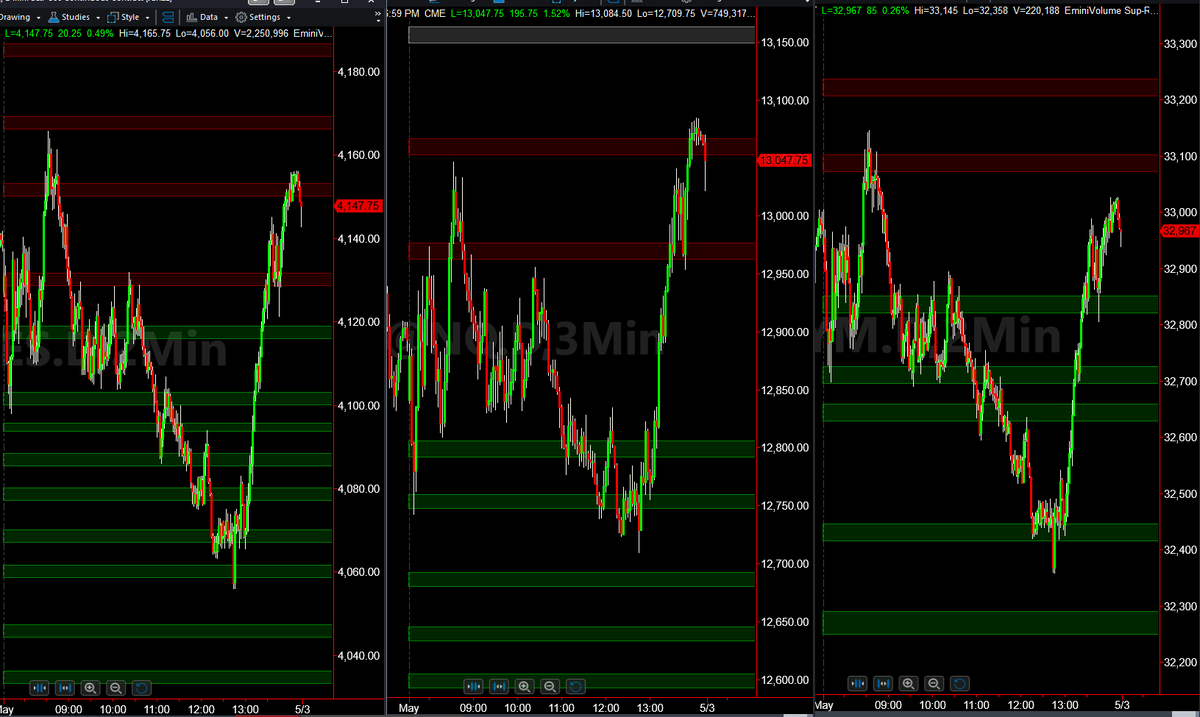
Task: Click the stacked chart layout icon
Action: [168, 17]
